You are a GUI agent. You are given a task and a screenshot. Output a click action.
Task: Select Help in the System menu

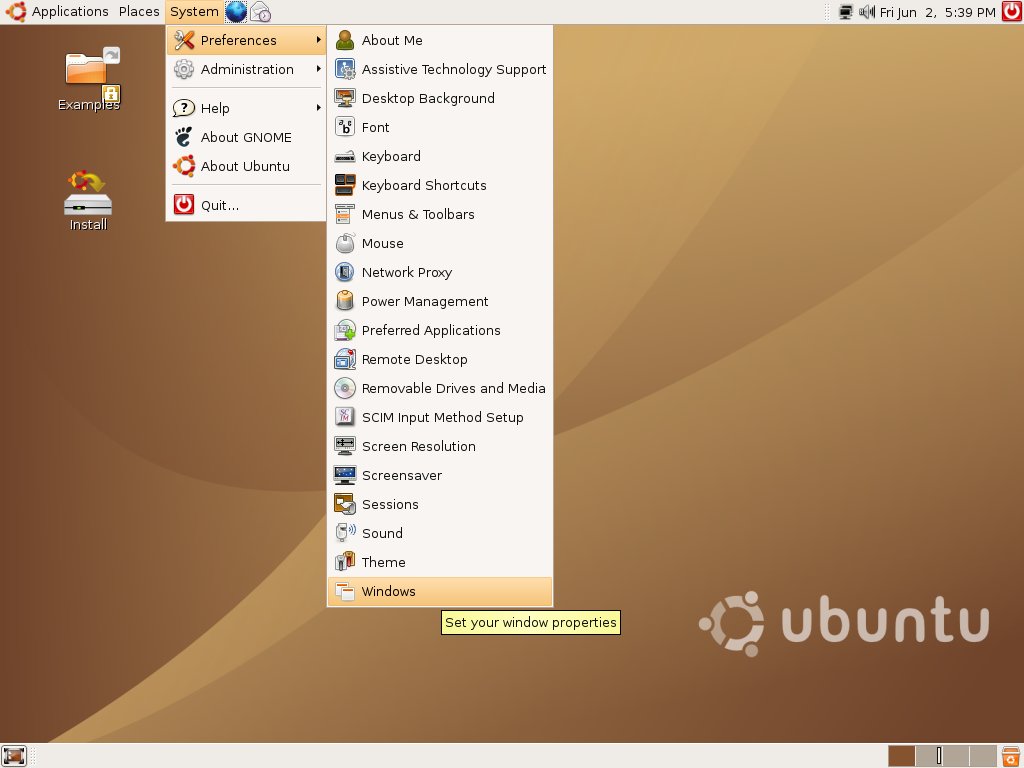(246, 108)
